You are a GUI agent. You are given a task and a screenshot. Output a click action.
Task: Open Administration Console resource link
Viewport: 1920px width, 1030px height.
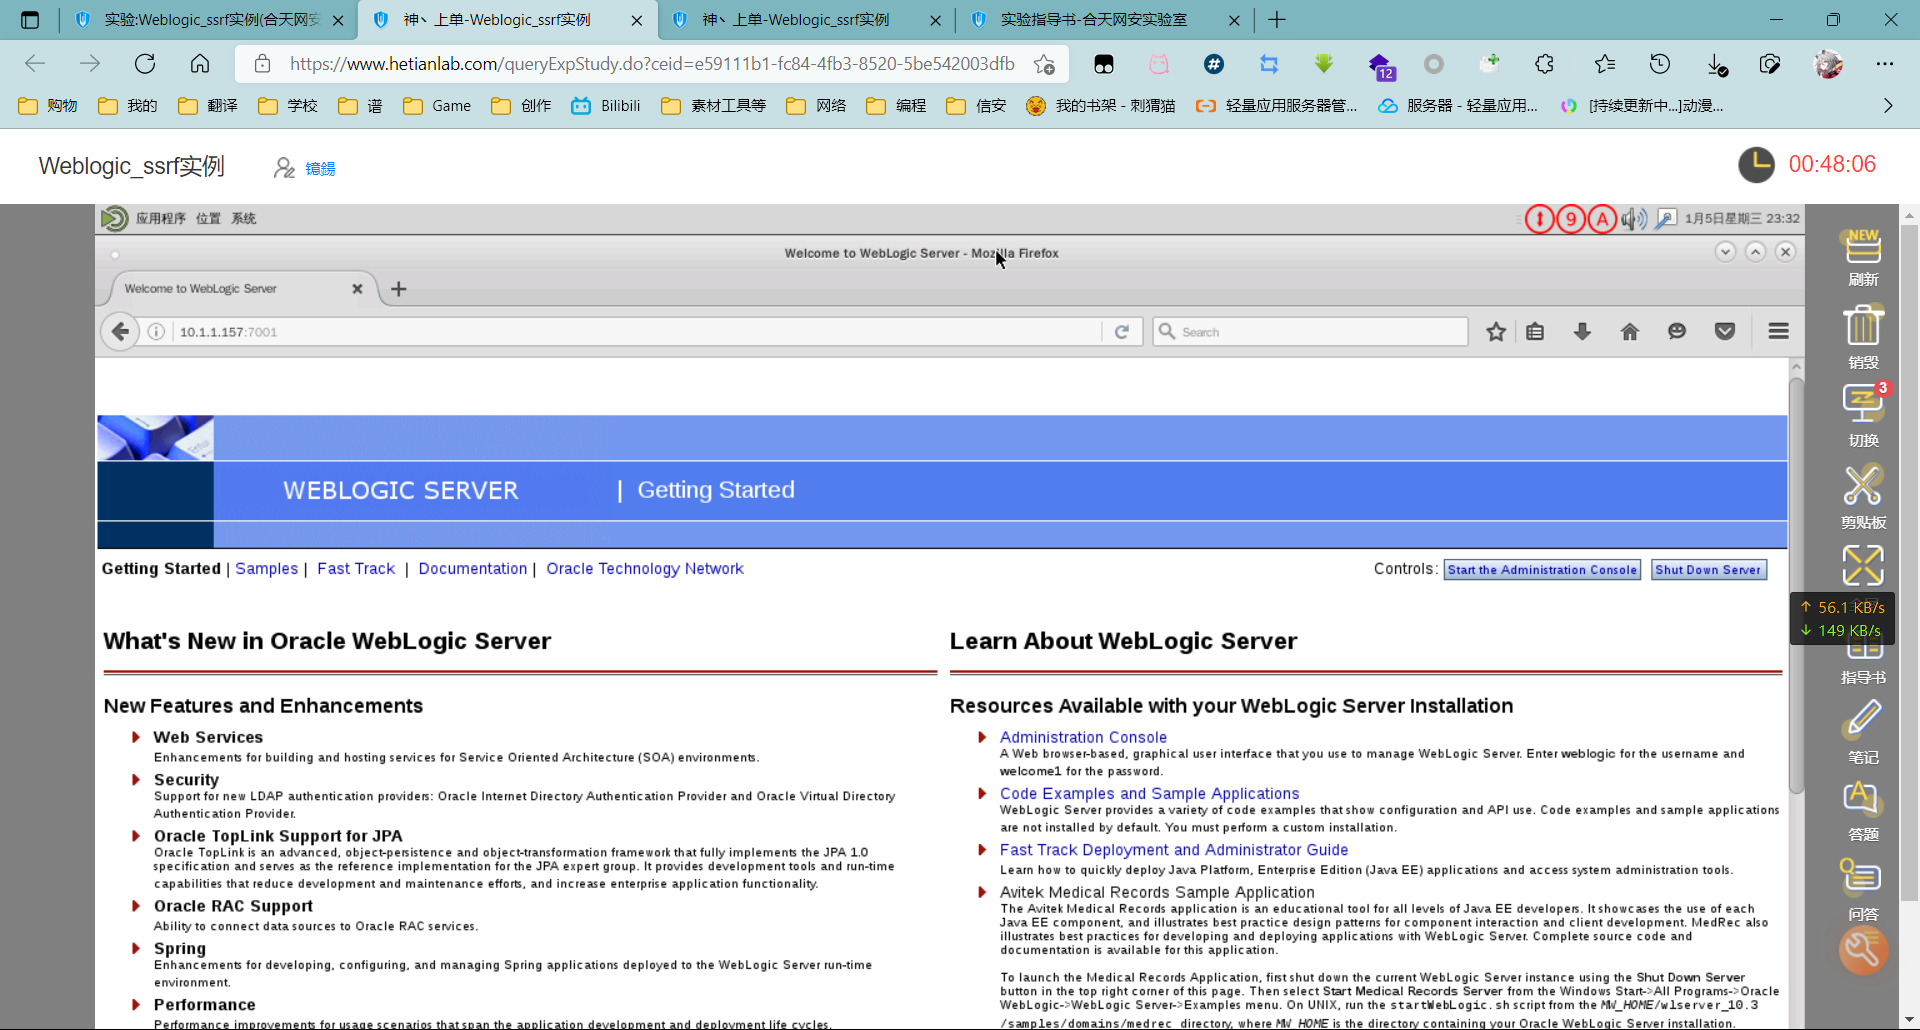[1083, 737]
